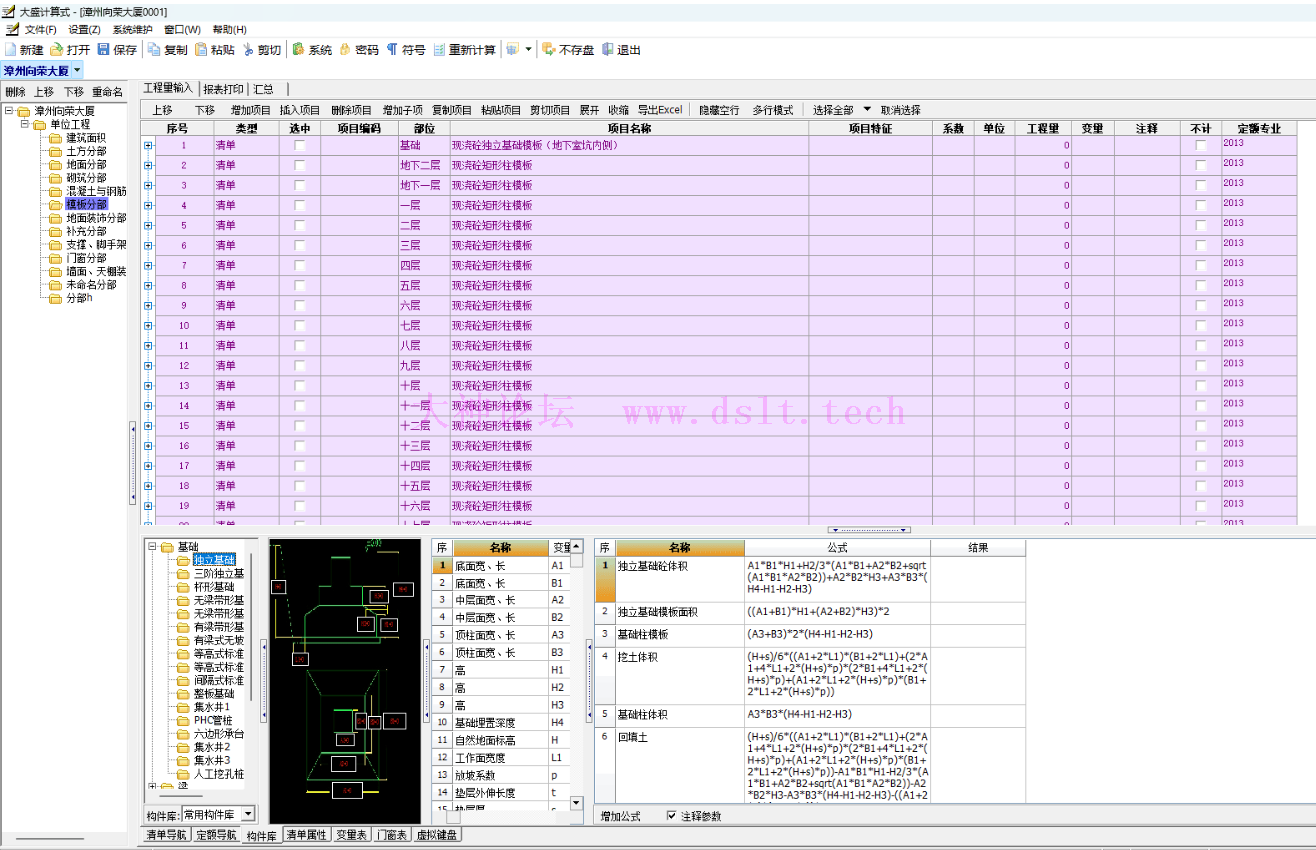Tick the 不计 checkbox in row 18
This screenshot has height=850, width=1316.
click(x=1201, y=485)
